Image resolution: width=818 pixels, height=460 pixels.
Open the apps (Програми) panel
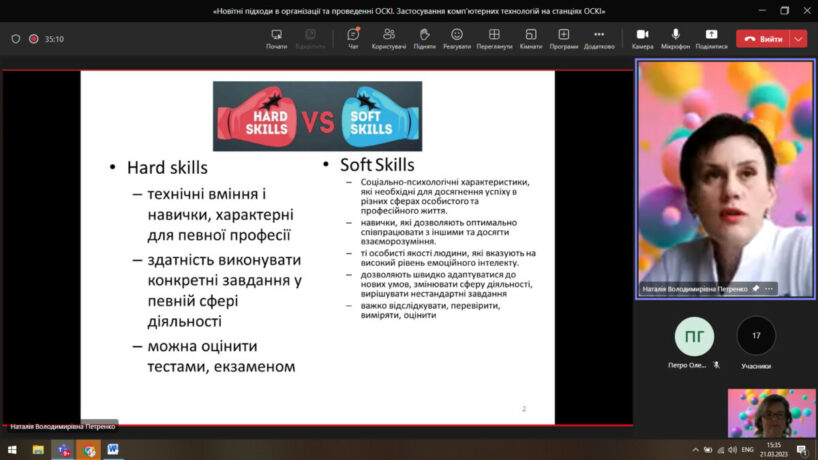(x=564, y=38)
